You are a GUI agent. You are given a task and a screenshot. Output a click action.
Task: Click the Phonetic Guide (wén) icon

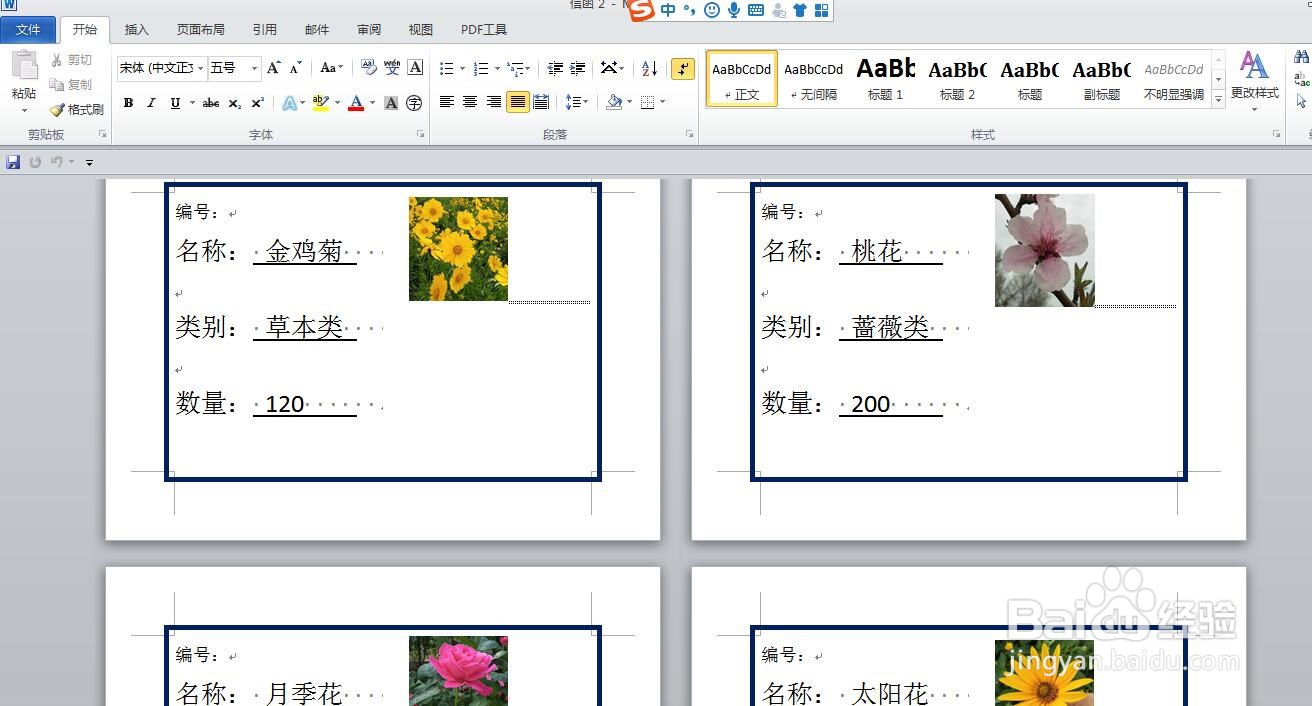pyautogui.click(x=392, y=68)
